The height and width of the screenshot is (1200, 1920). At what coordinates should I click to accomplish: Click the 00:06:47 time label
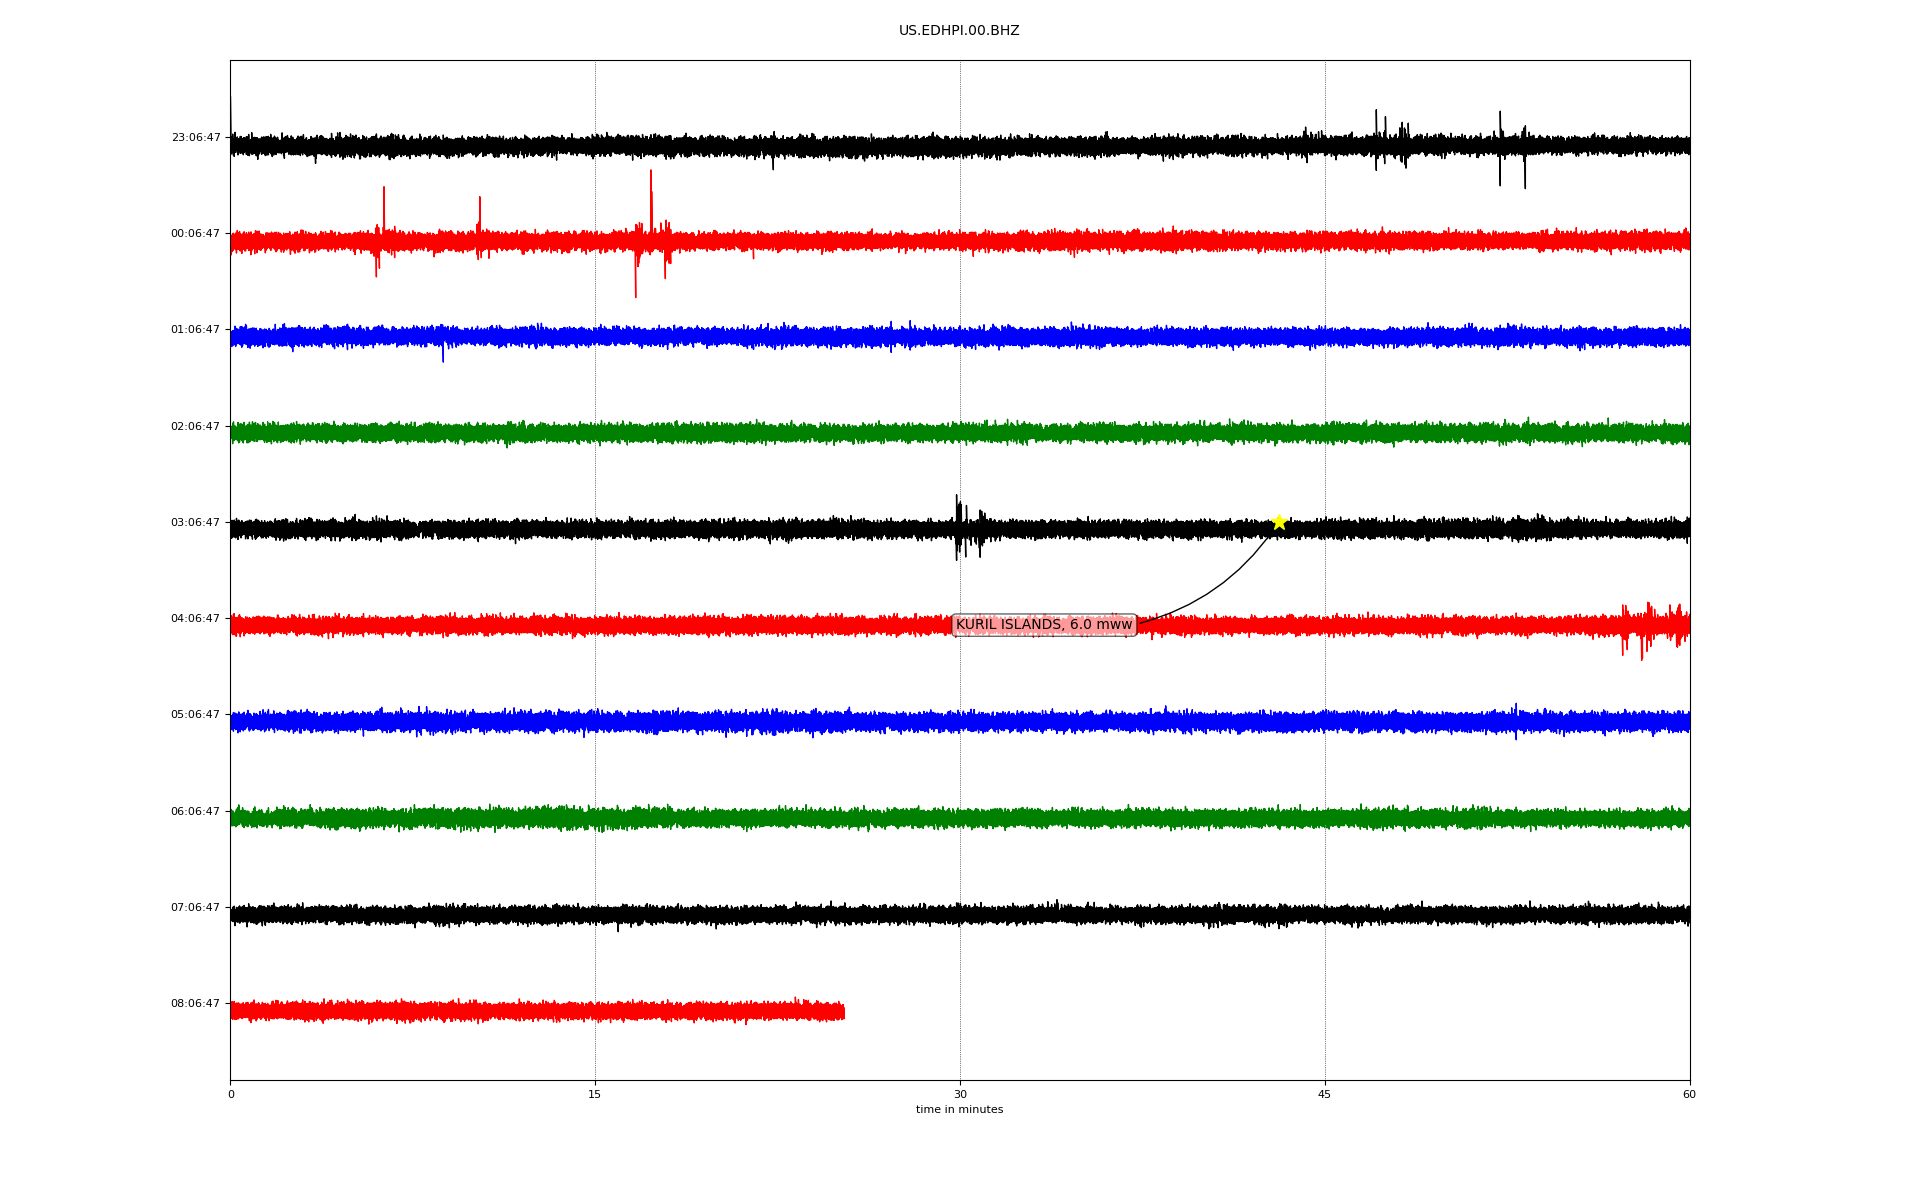(196, 234)
